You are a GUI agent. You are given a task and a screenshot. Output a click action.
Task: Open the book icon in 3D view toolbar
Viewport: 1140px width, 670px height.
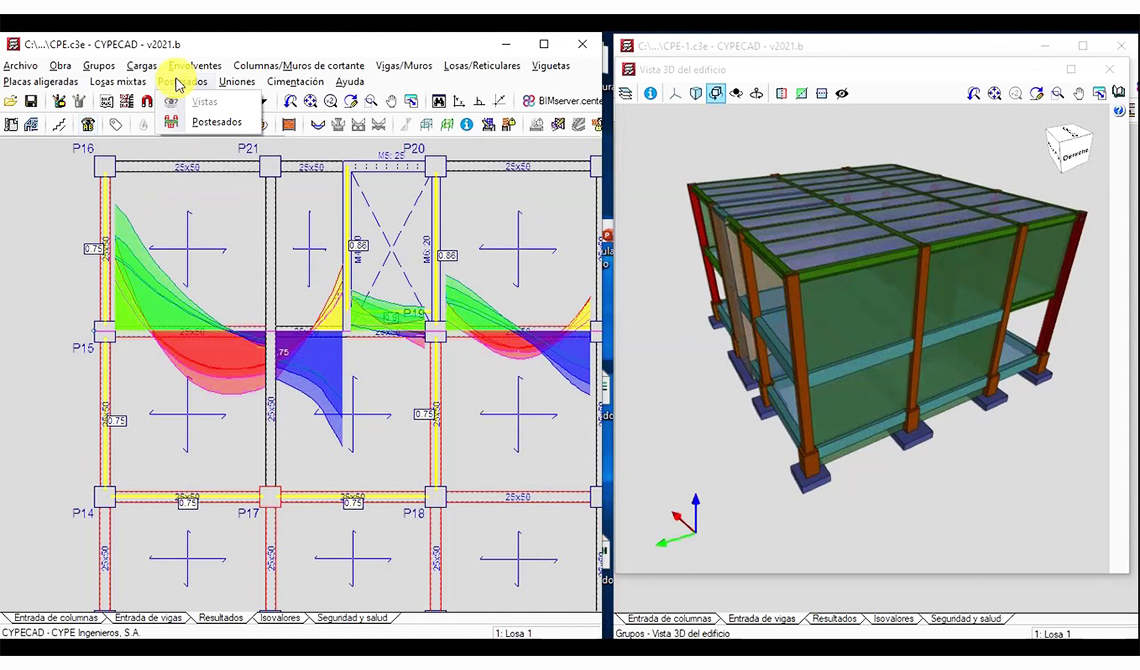coord(1119,92)
